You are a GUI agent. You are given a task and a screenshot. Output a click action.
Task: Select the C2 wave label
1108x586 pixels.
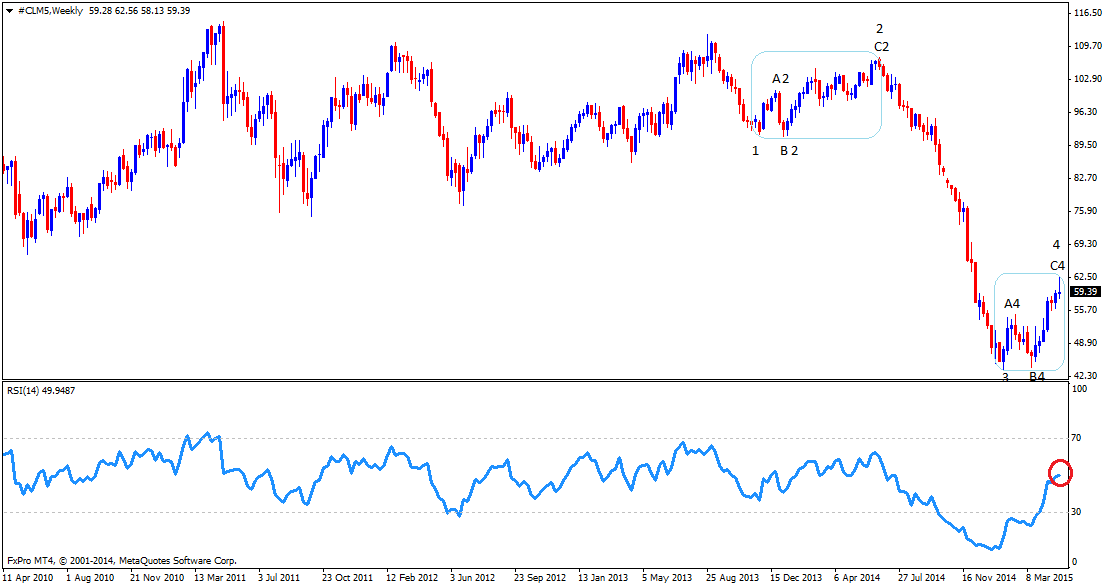pos(881,47)
